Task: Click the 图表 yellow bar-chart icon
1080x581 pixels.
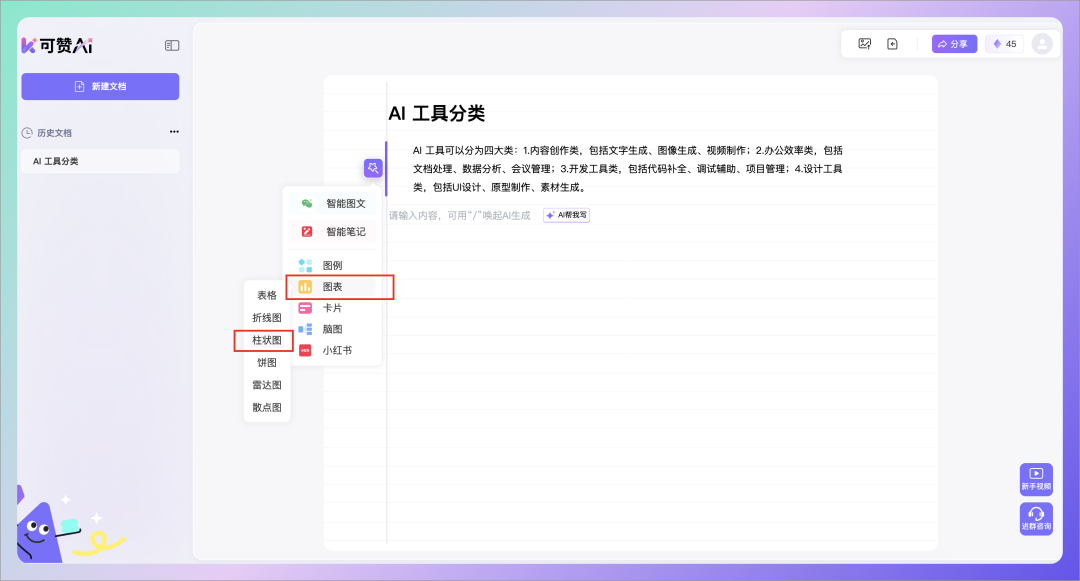Action: click(305, 287)
